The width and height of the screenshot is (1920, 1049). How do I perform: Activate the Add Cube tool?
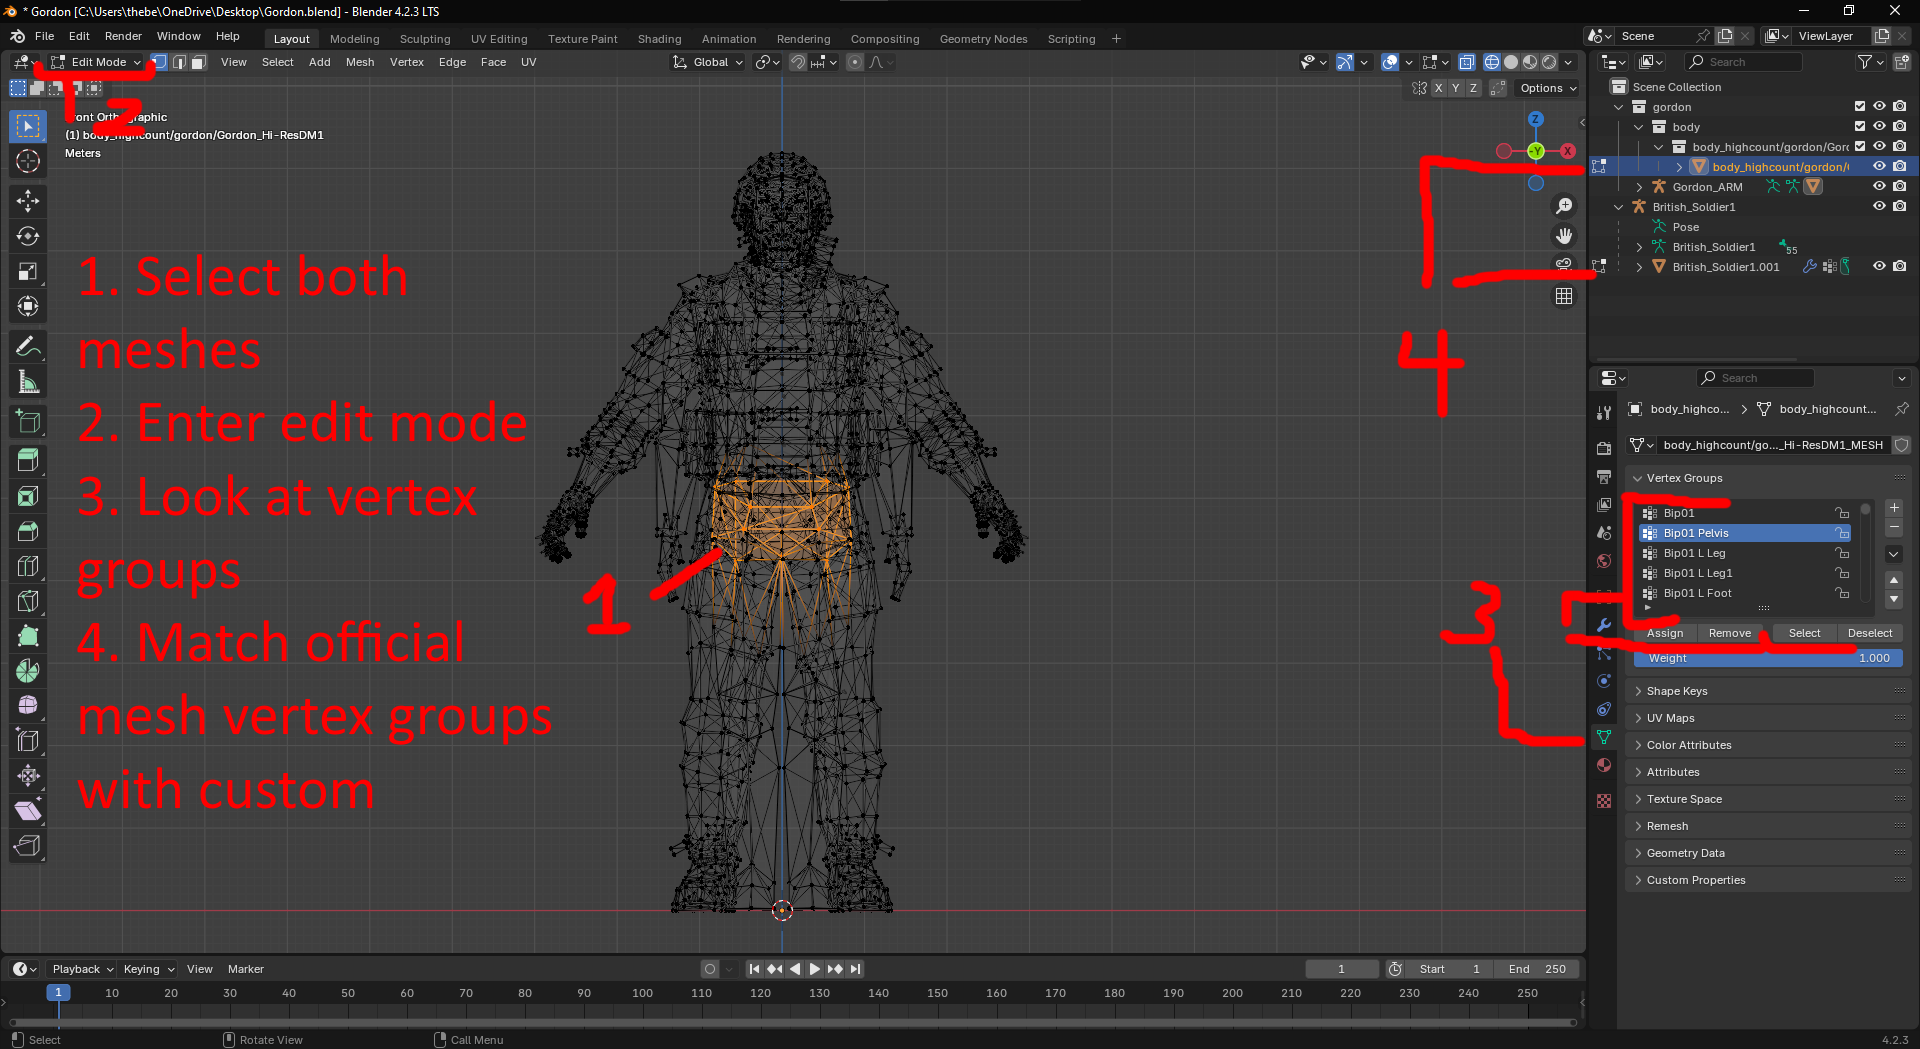pos(28,422)
